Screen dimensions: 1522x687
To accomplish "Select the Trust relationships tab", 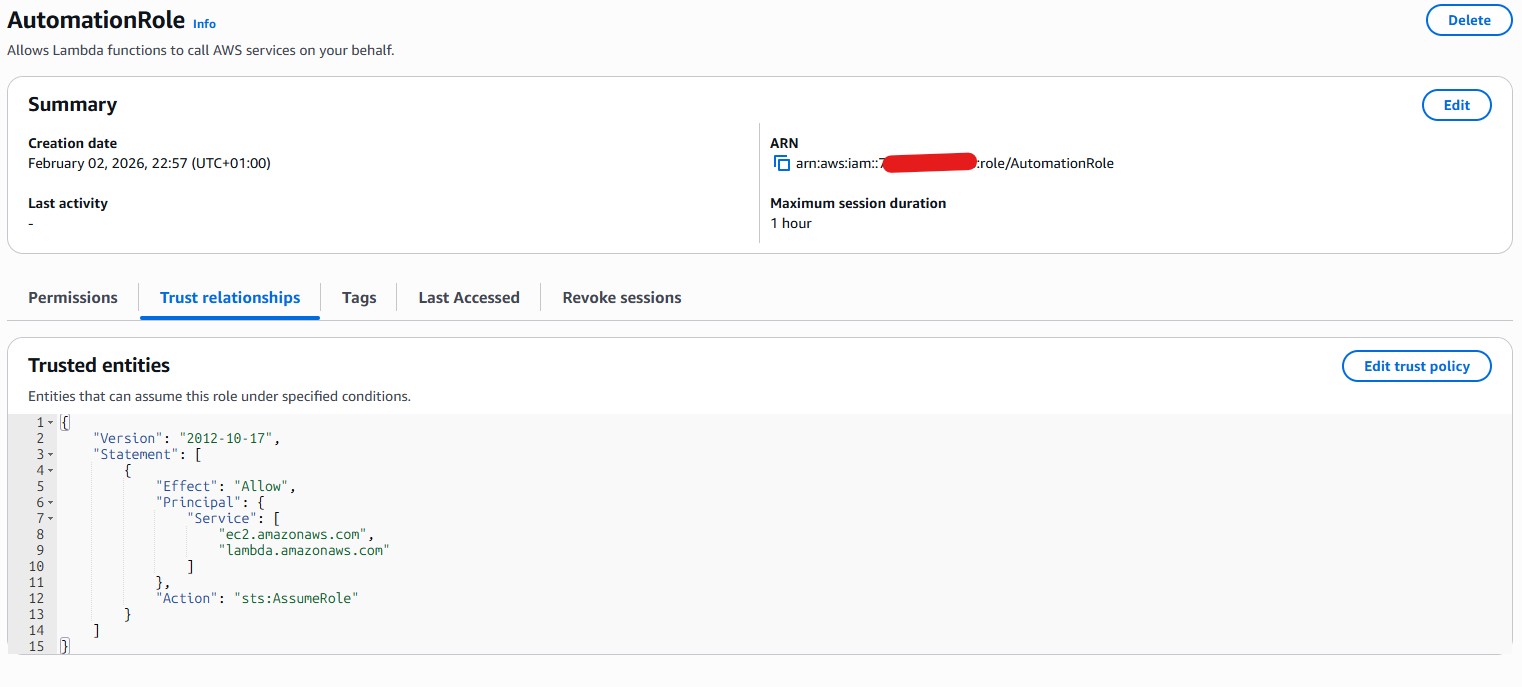I will (x=230, y=297).
